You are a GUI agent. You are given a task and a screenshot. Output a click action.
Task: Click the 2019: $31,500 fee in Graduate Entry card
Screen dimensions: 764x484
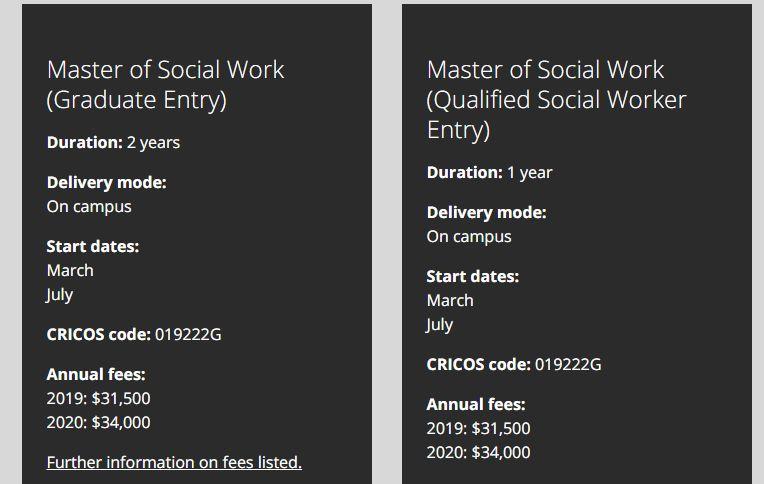[98, 398]
